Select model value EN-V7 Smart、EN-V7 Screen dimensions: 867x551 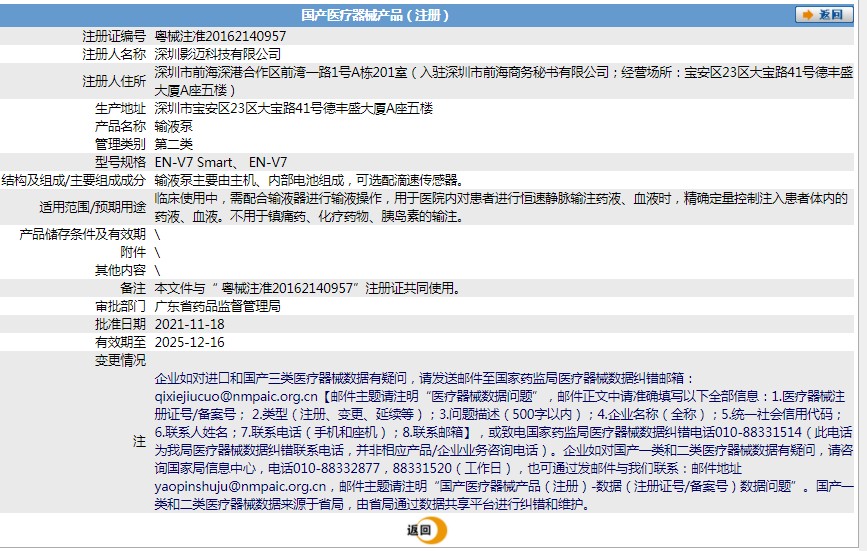[221, 162]
